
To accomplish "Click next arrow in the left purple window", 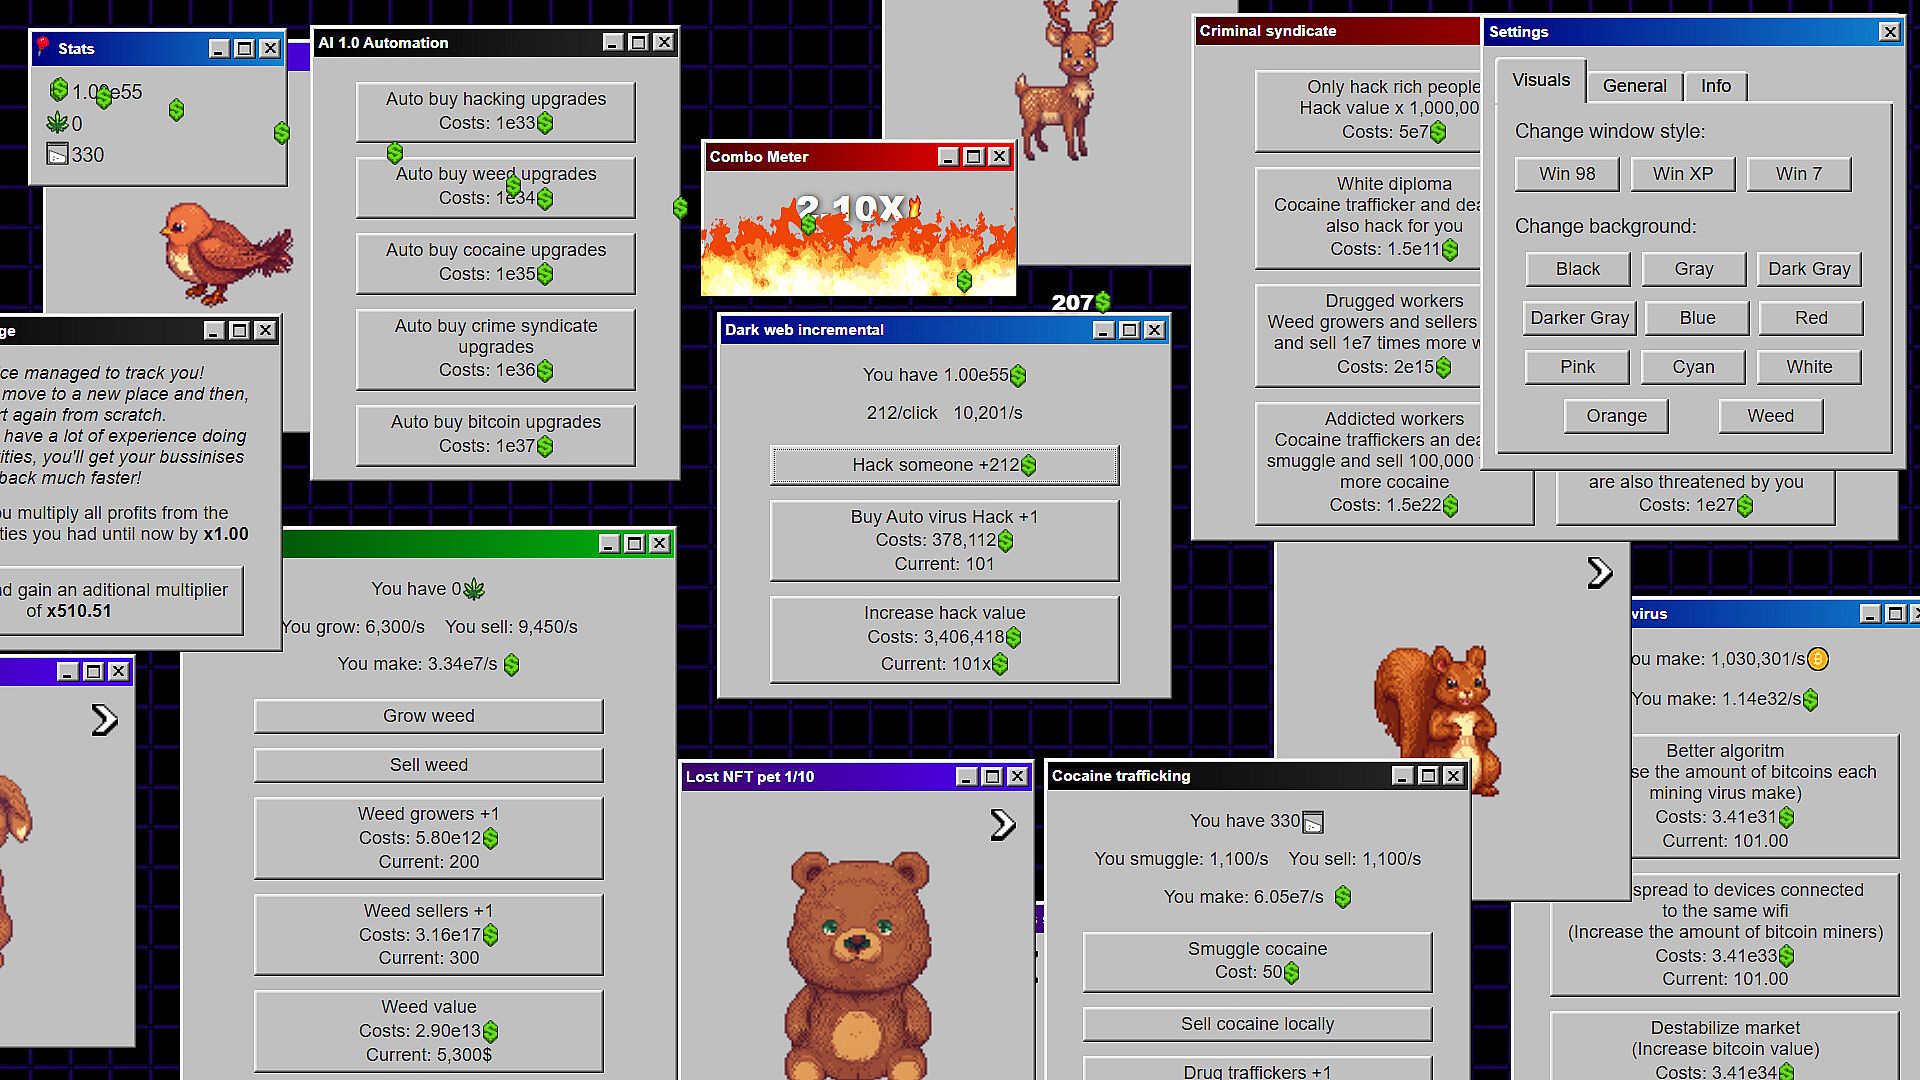I will tap(104, 720).
